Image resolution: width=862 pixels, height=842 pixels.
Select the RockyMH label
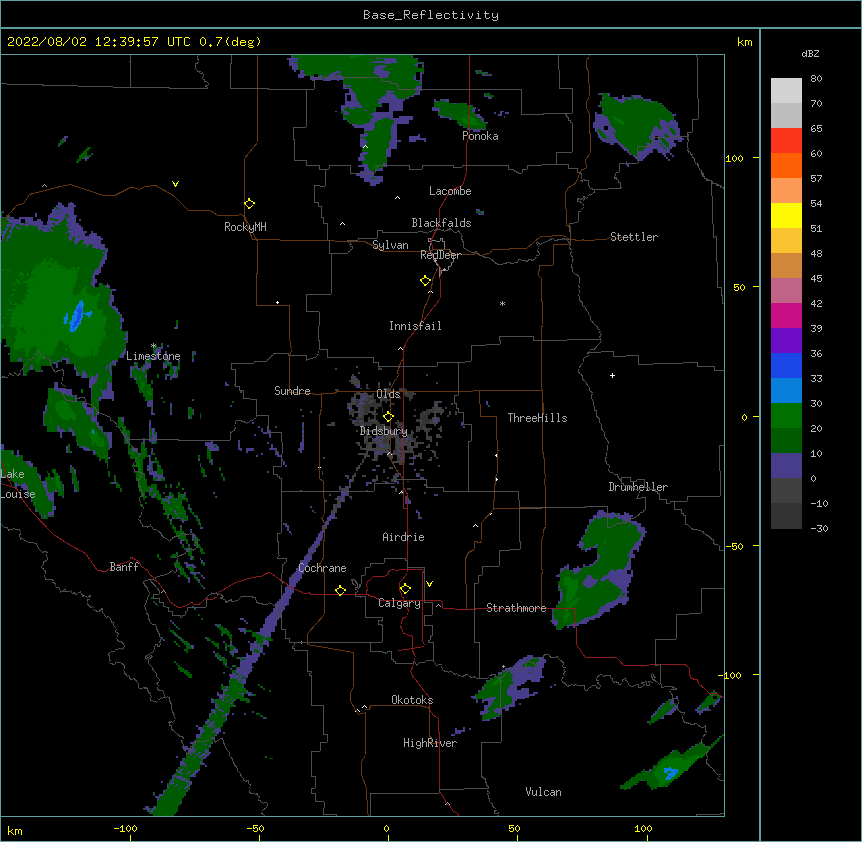coord(245,227)
